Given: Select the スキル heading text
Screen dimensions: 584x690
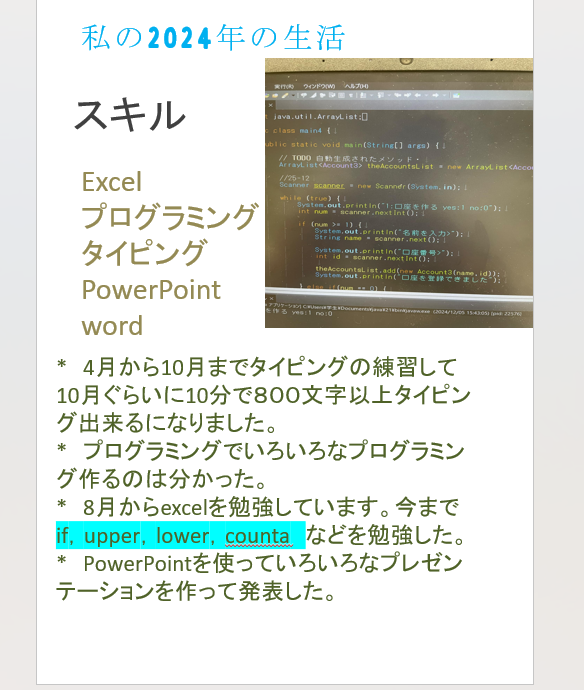Looking at the screenshot, I should pyautogui.click(x=130, y=115).
